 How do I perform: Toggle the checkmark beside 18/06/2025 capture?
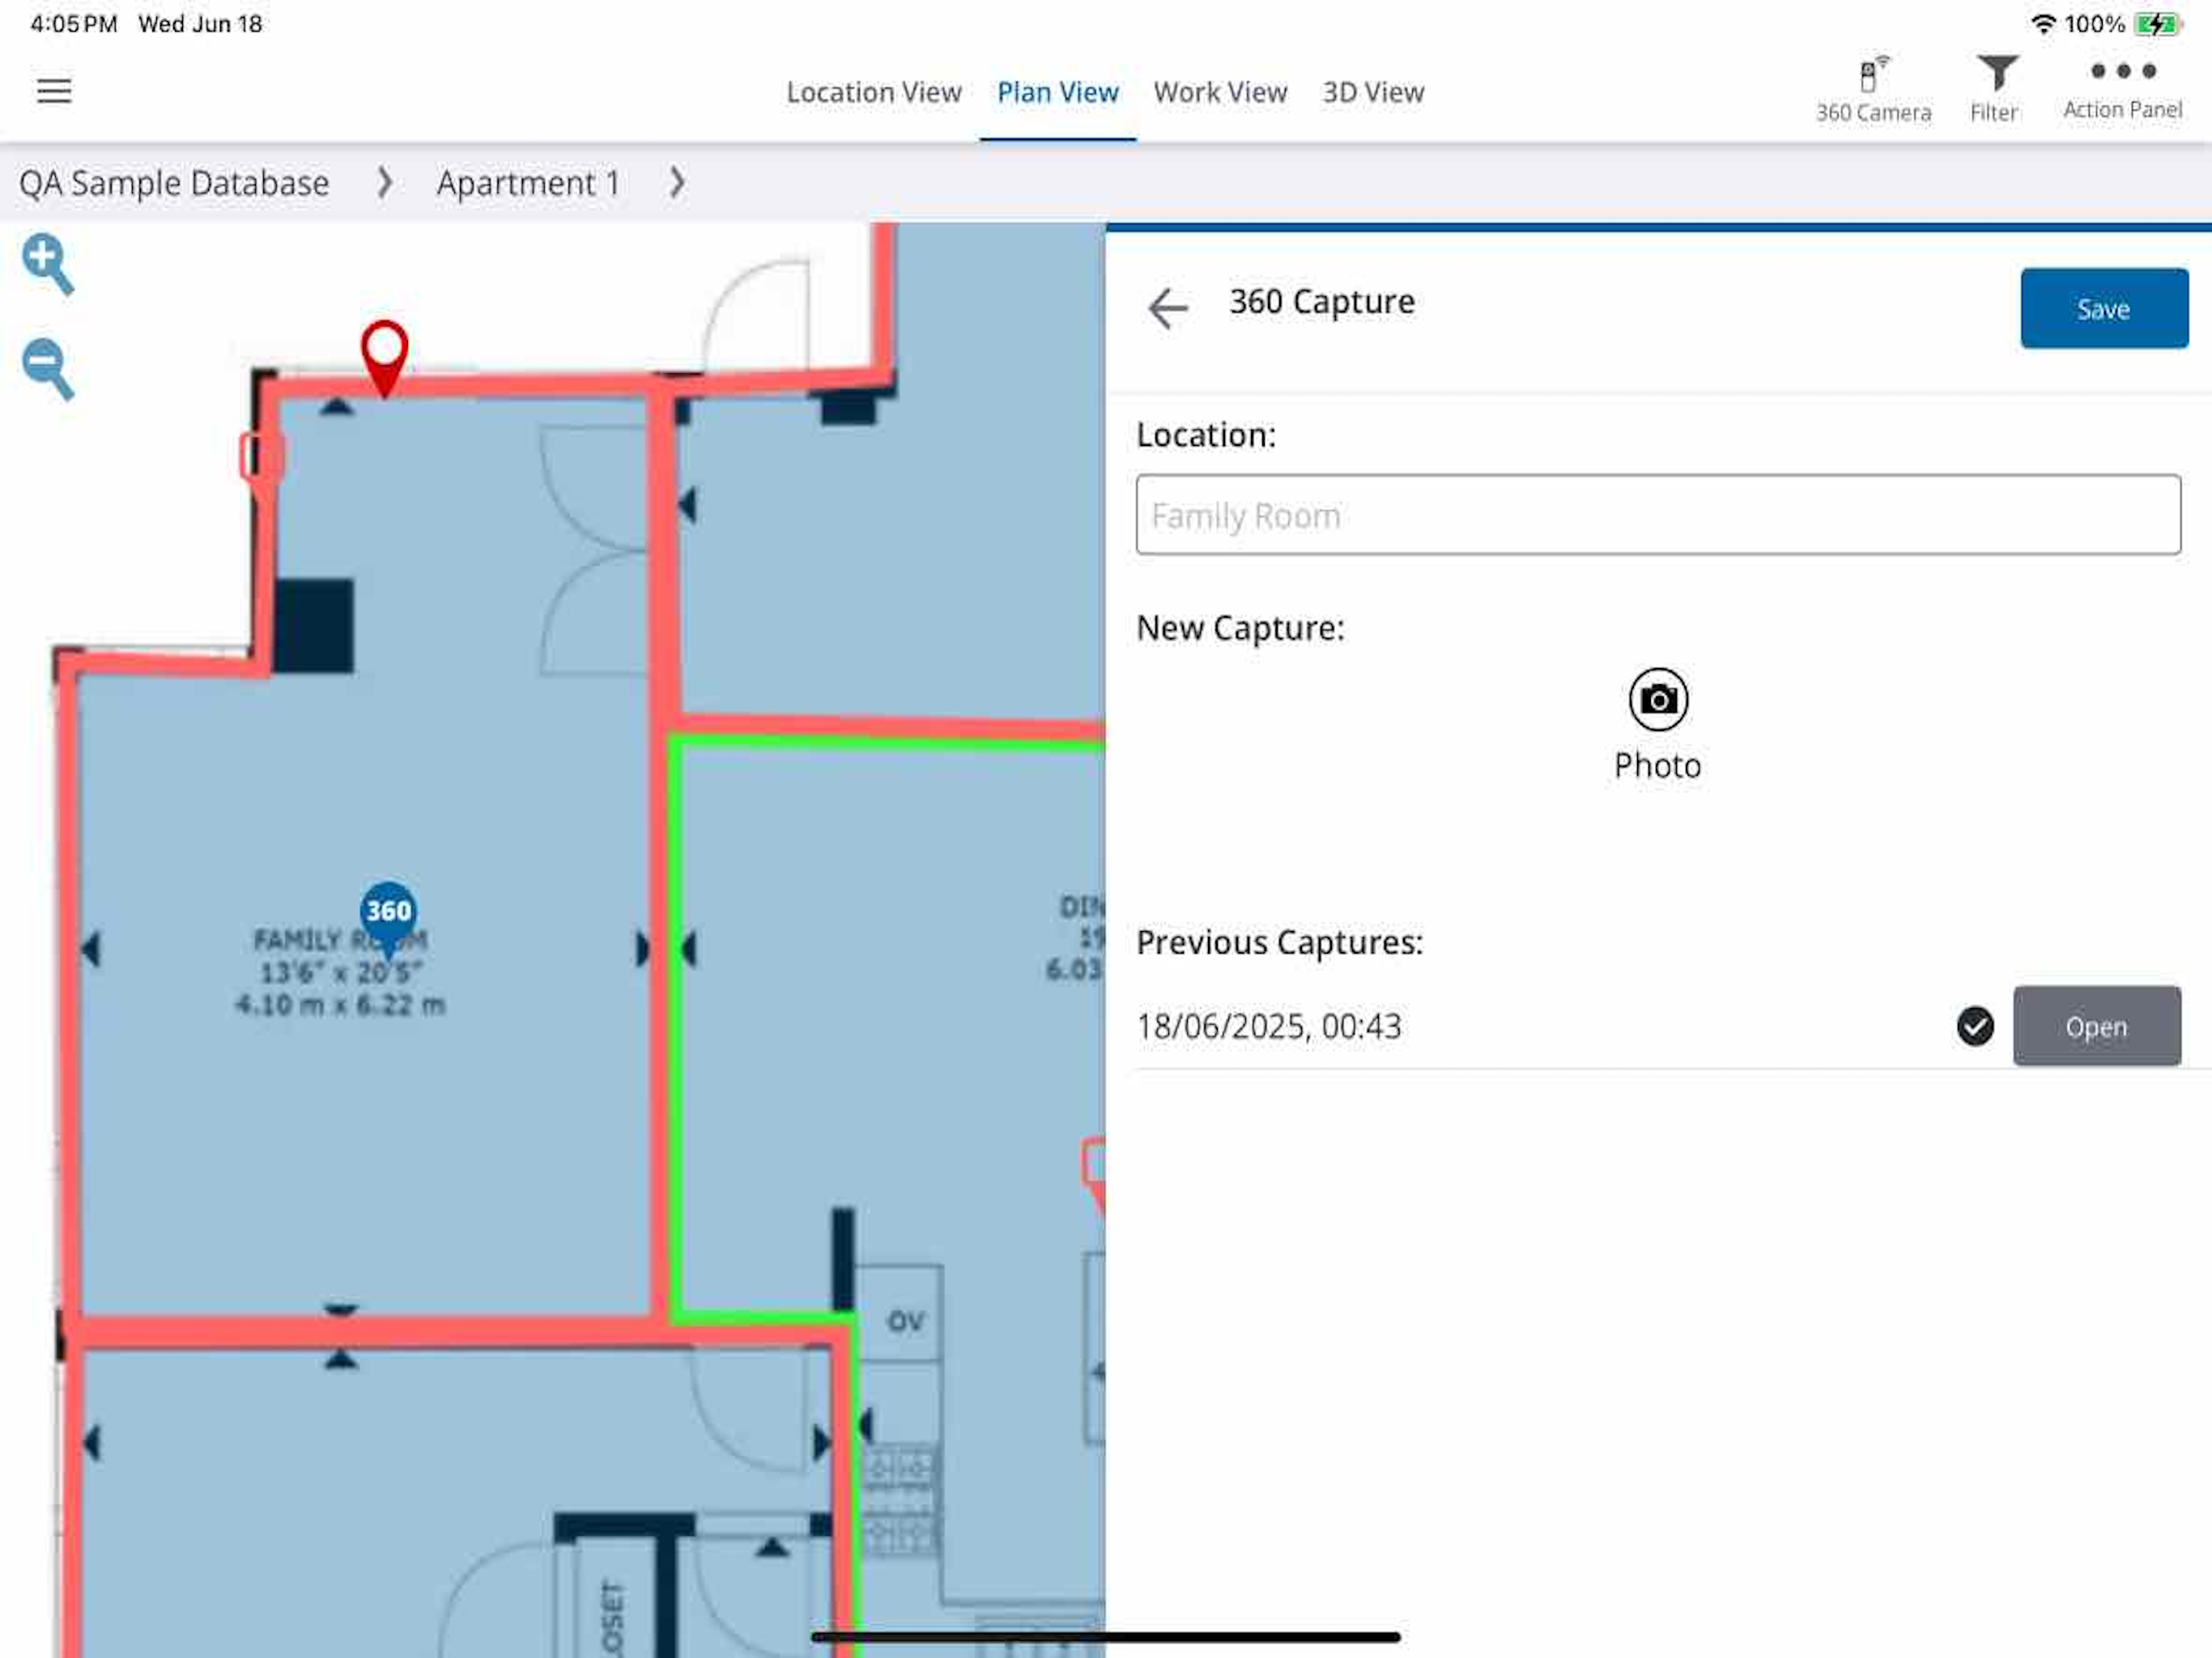[x=1974, y=1026]
